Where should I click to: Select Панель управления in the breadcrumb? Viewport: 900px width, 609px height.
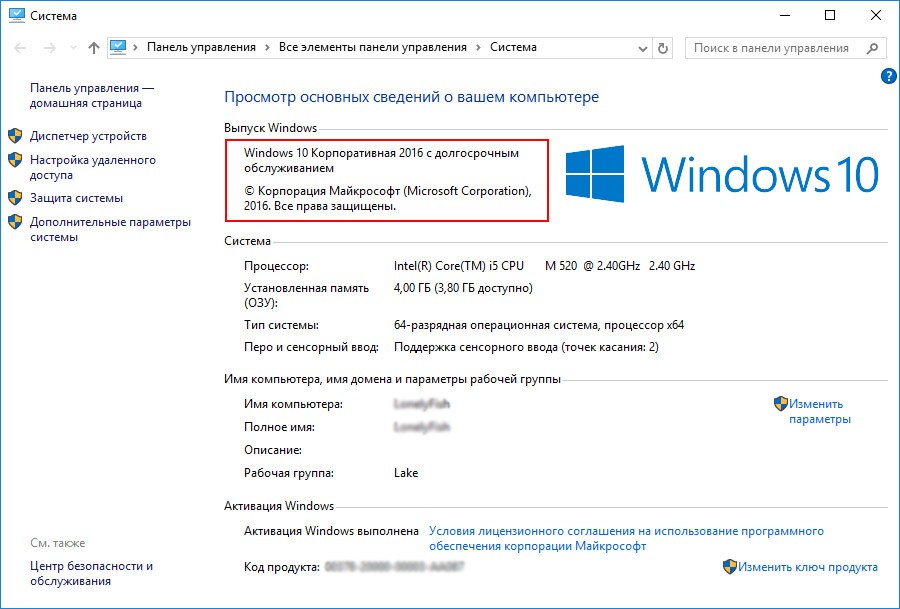coord(201,47)
